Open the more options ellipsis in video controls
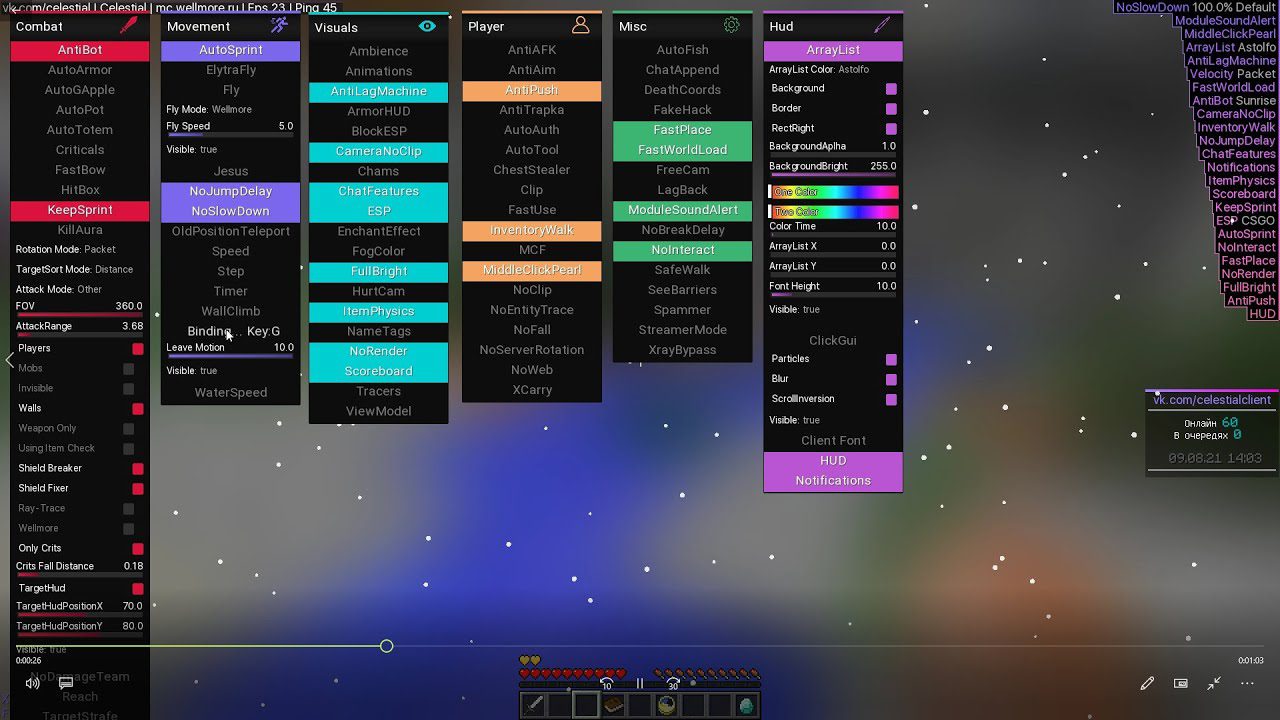This screenshot has height=720, width=1280. coord(1247,683)
